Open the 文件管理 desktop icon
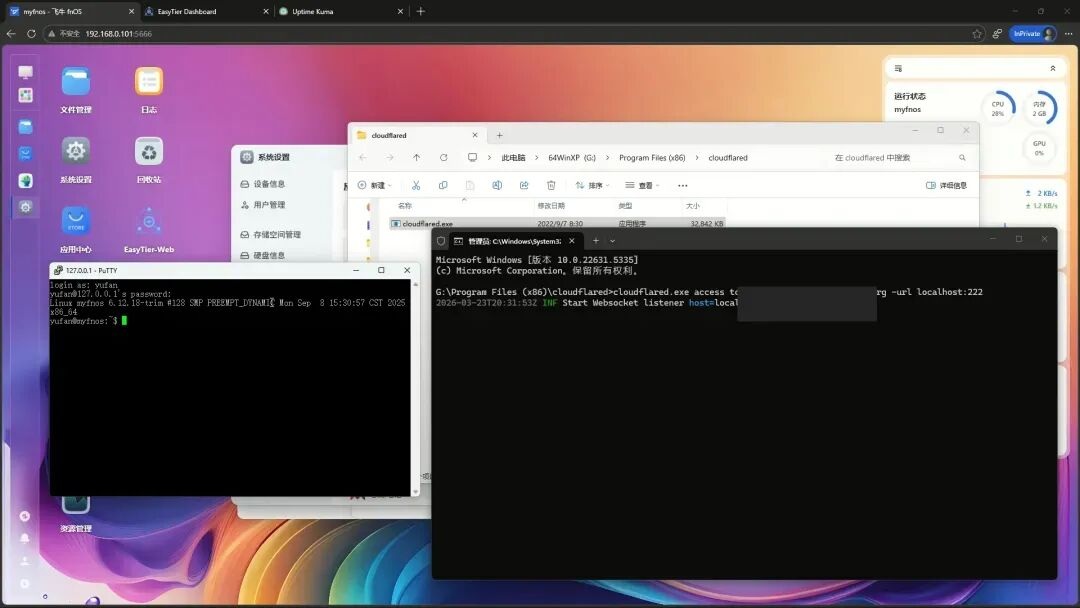Viewport: 1080px width, 608px height. [76, 82]
